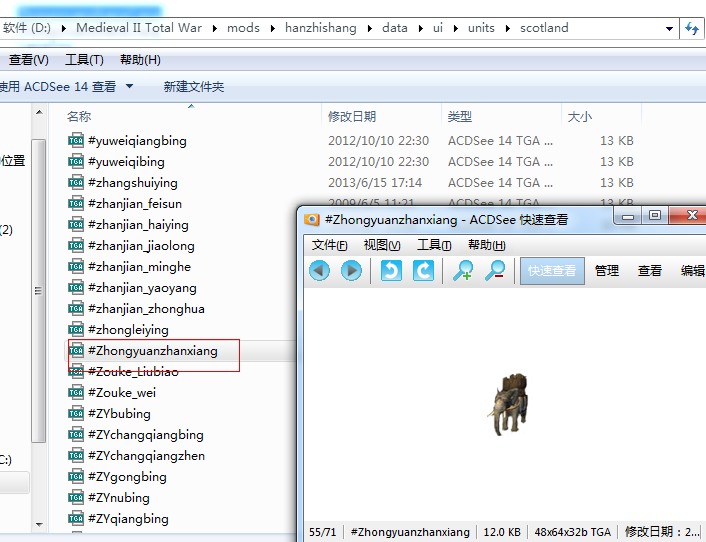
Task: Open Explorer 工具(T) menu
Action: (84, 60)
